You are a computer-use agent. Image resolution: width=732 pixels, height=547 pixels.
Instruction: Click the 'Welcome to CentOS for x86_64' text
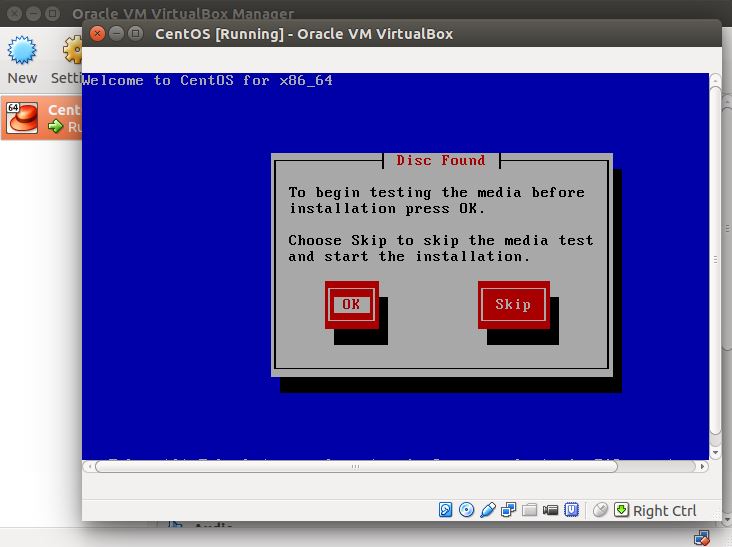(x=207, y=80)
